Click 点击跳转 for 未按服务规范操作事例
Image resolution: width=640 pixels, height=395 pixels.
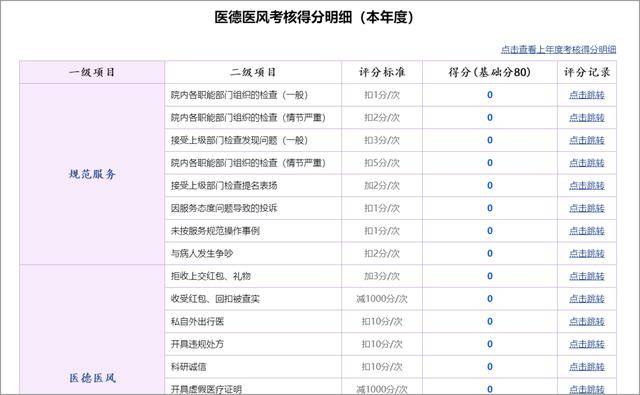pos(587,231)
